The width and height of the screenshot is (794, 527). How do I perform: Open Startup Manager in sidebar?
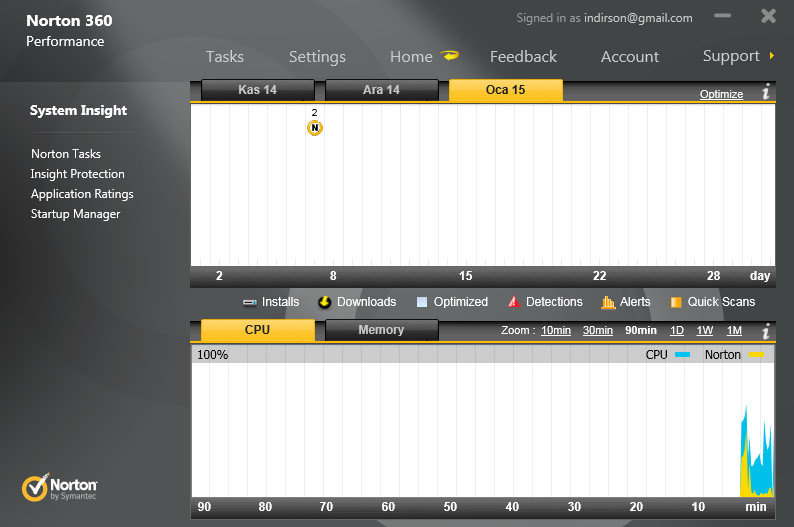click(x=75, y=214)
